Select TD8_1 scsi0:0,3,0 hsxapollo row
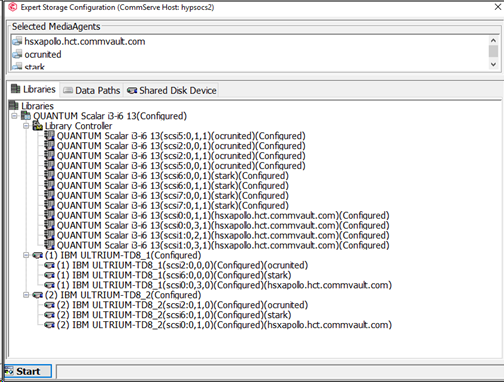The width and height of the screenshot is (504, 382). [224, 285]
